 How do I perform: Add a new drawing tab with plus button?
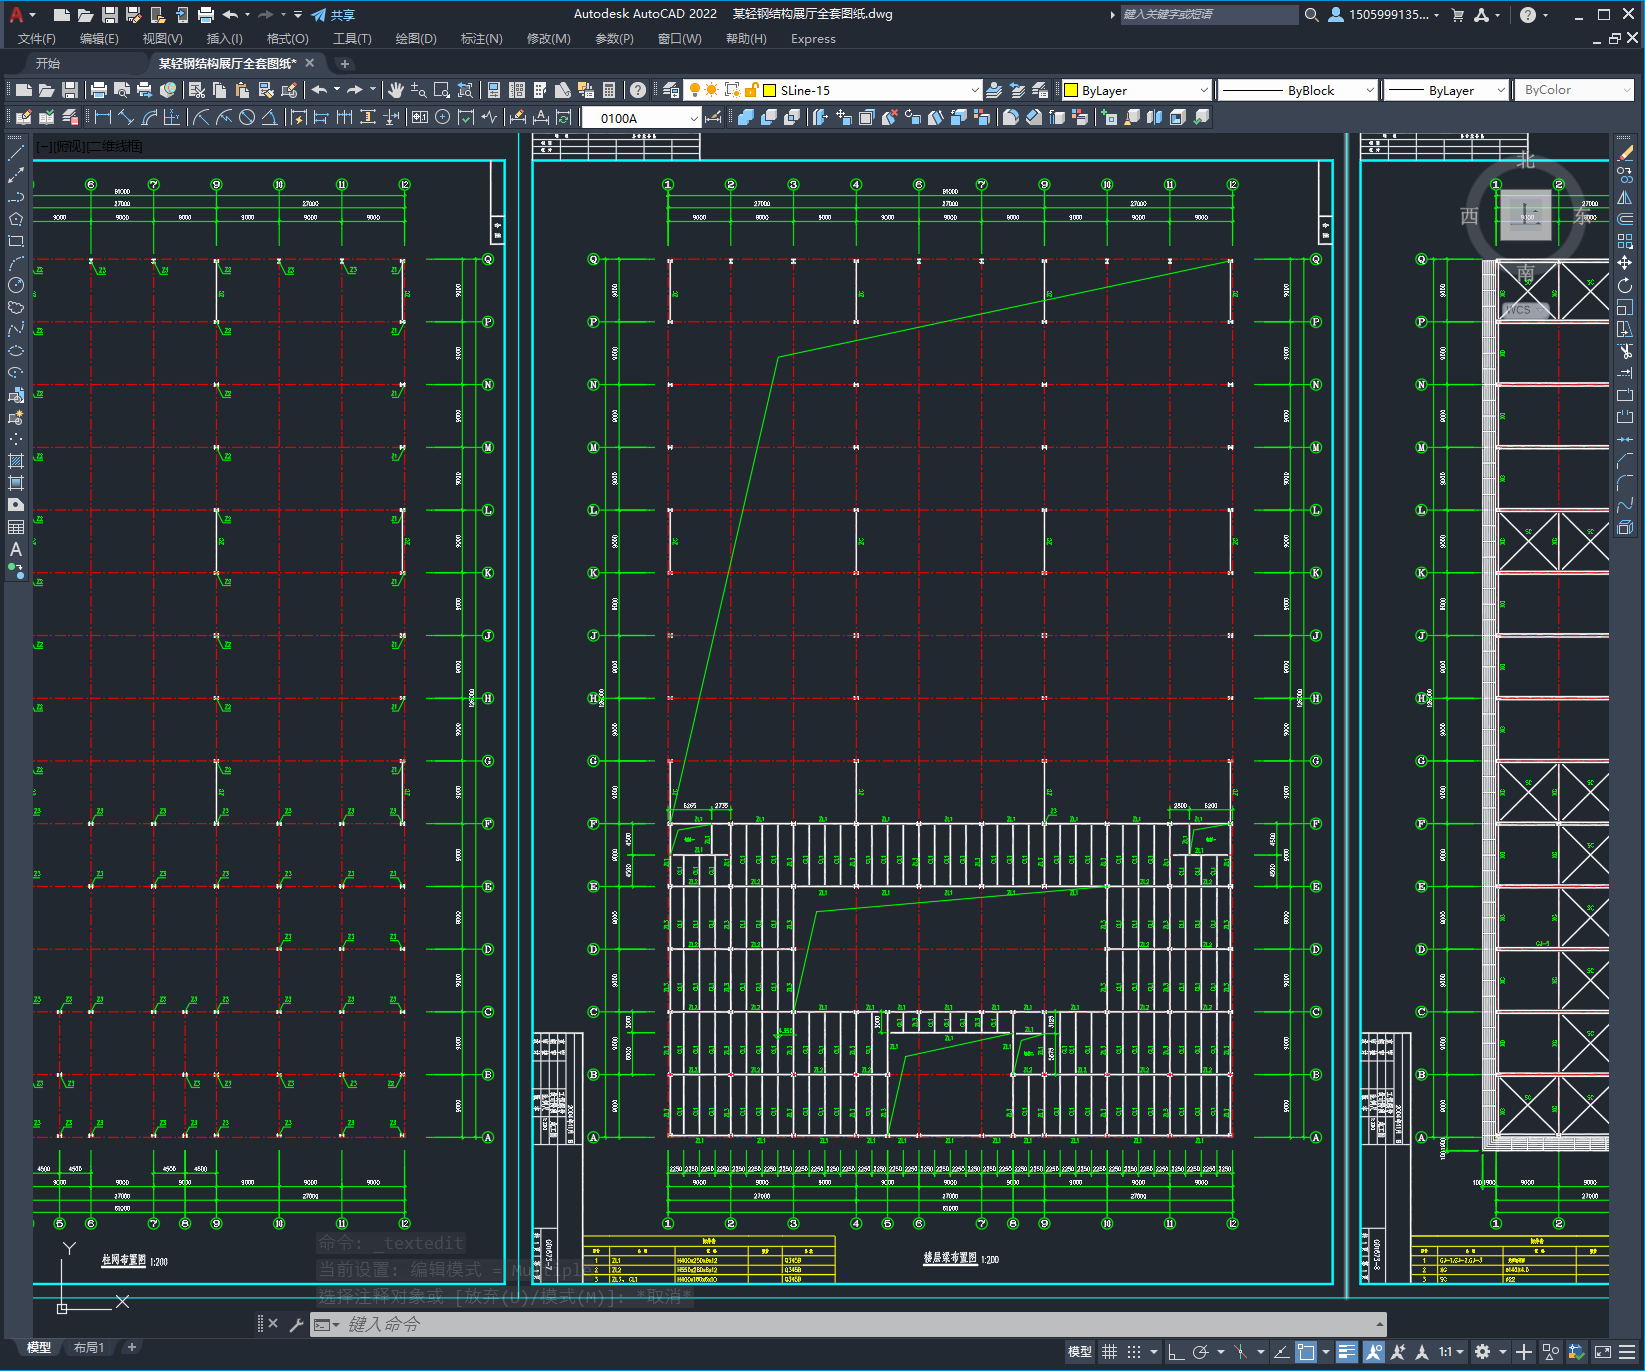(x=345, y=63)
